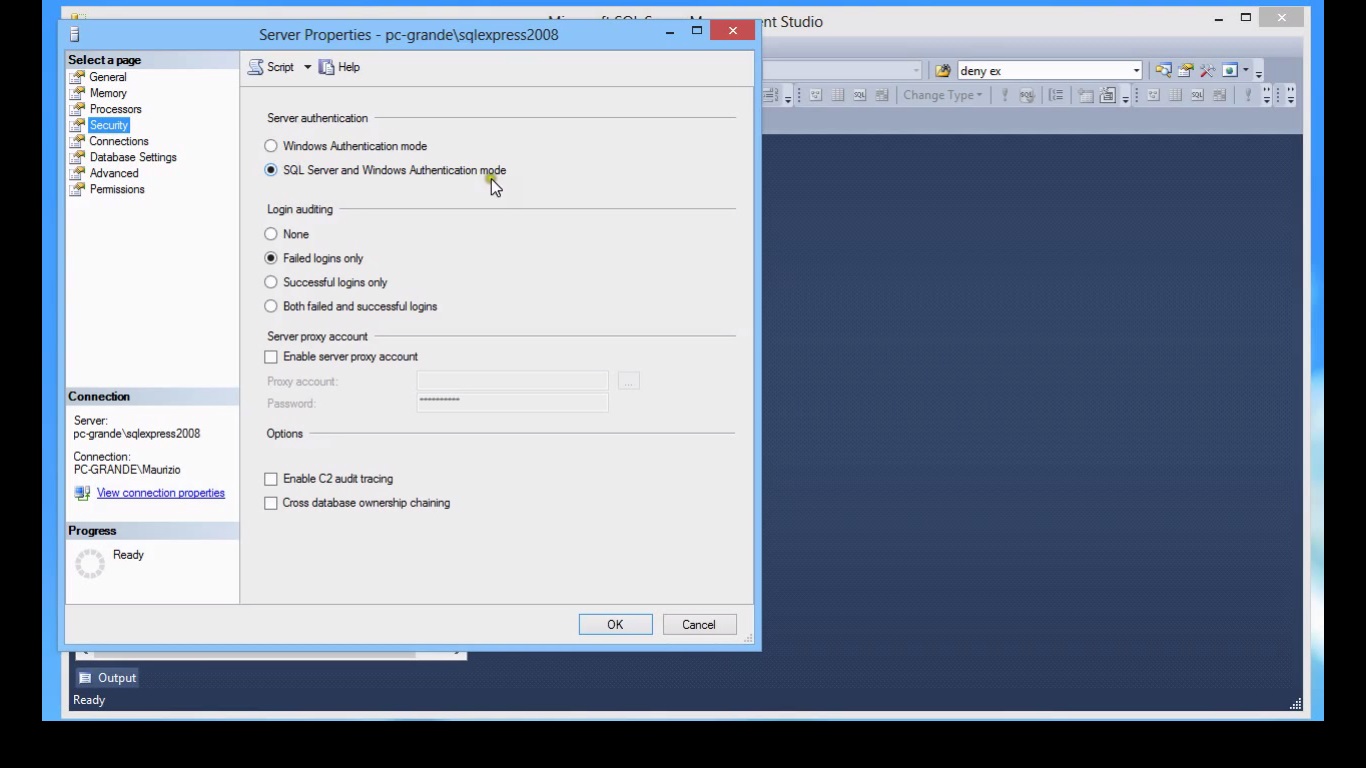Open overflow after Add Derived Table
Screen dimensions: 1366x768
point(1125,98)
